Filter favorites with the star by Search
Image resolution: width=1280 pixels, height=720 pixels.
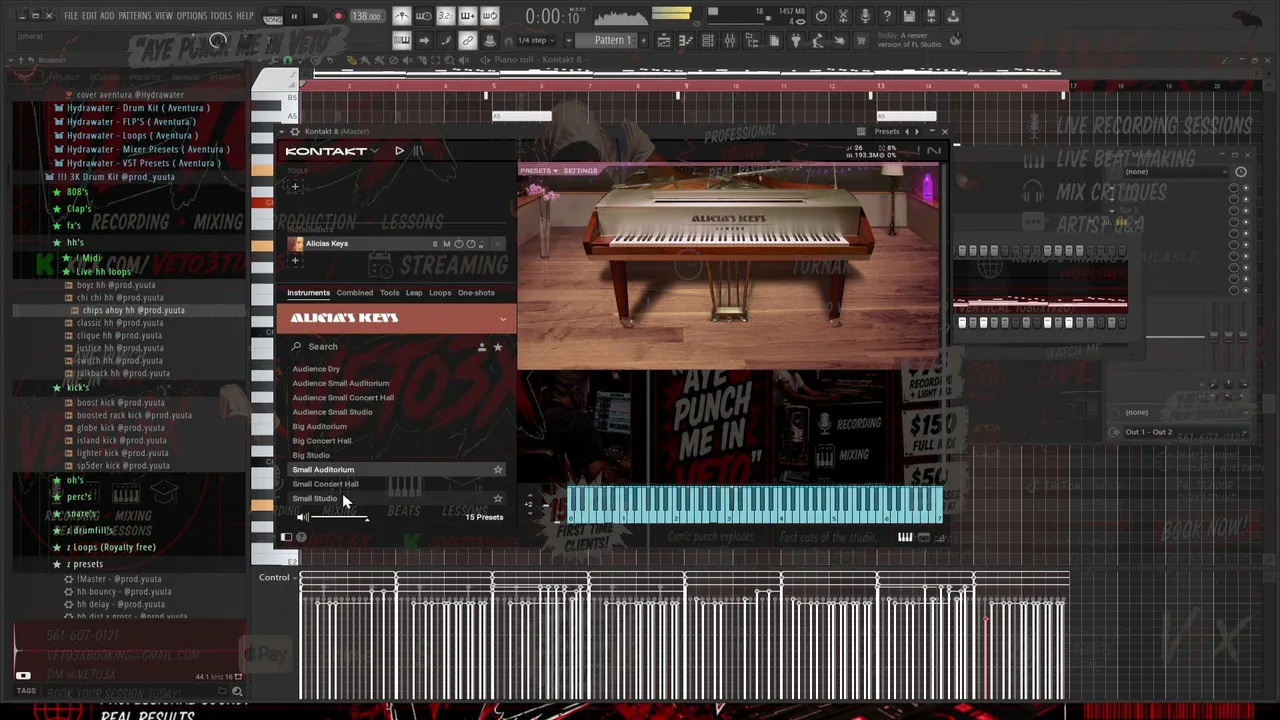pos(497,347)
